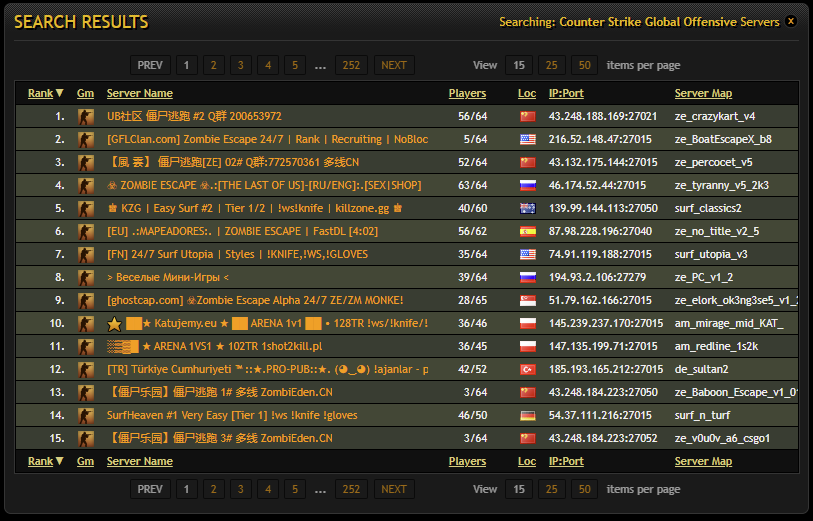This screenshot has height=521, width=813.
Task: Click PREV in top pagination
Action: click(x=150, y=65)
